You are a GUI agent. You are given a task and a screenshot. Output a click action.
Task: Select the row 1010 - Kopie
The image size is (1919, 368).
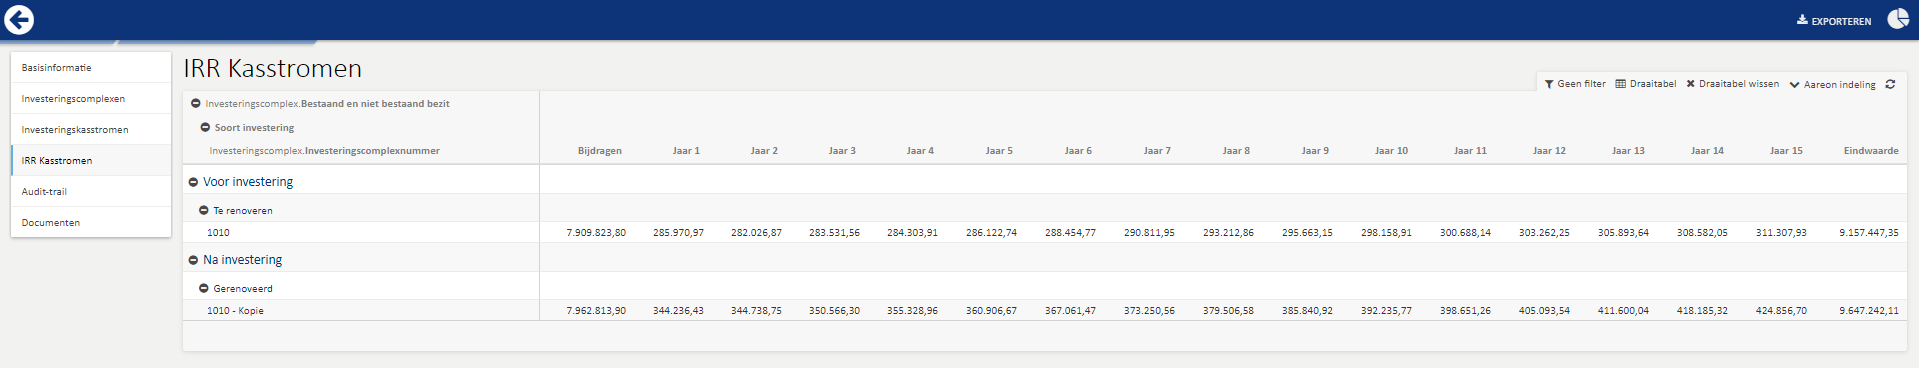(1044, 311)
